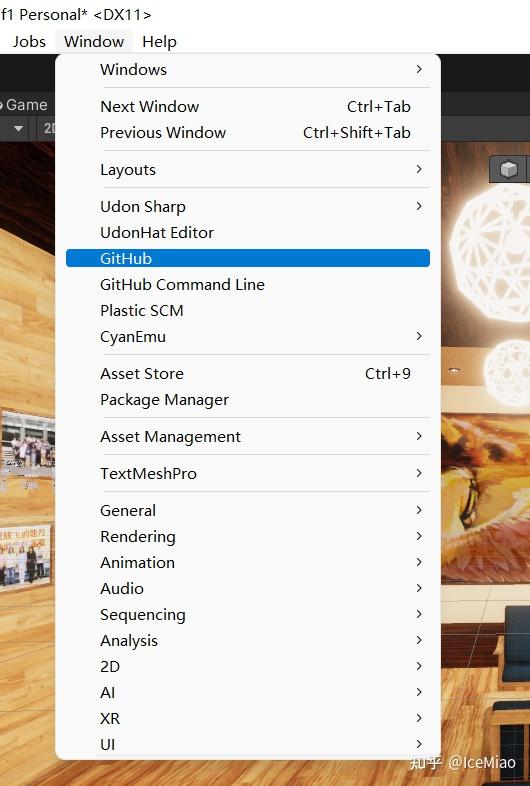Open Plastic SCM window
This screenshot has width=530, height=786.
click(x=248, y=310)
